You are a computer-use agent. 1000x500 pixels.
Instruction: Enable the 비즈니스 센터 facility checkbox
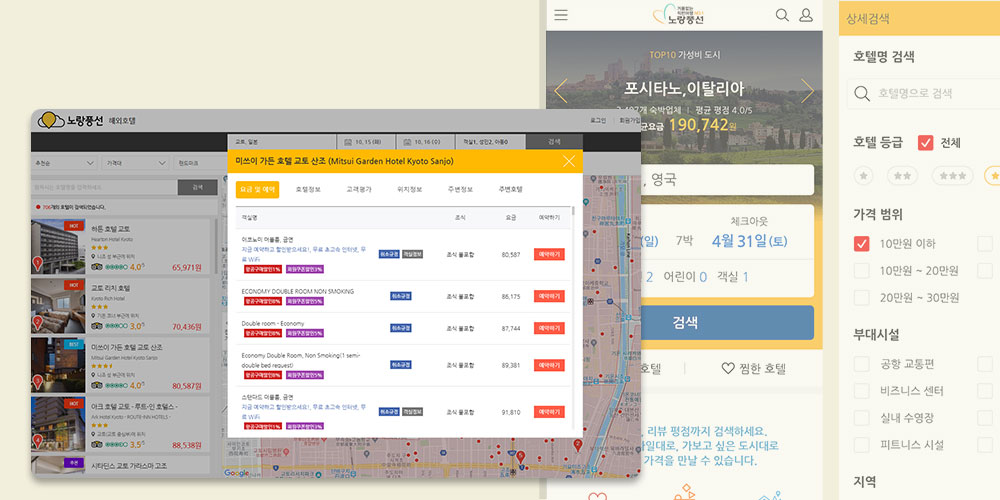(862, 391)
